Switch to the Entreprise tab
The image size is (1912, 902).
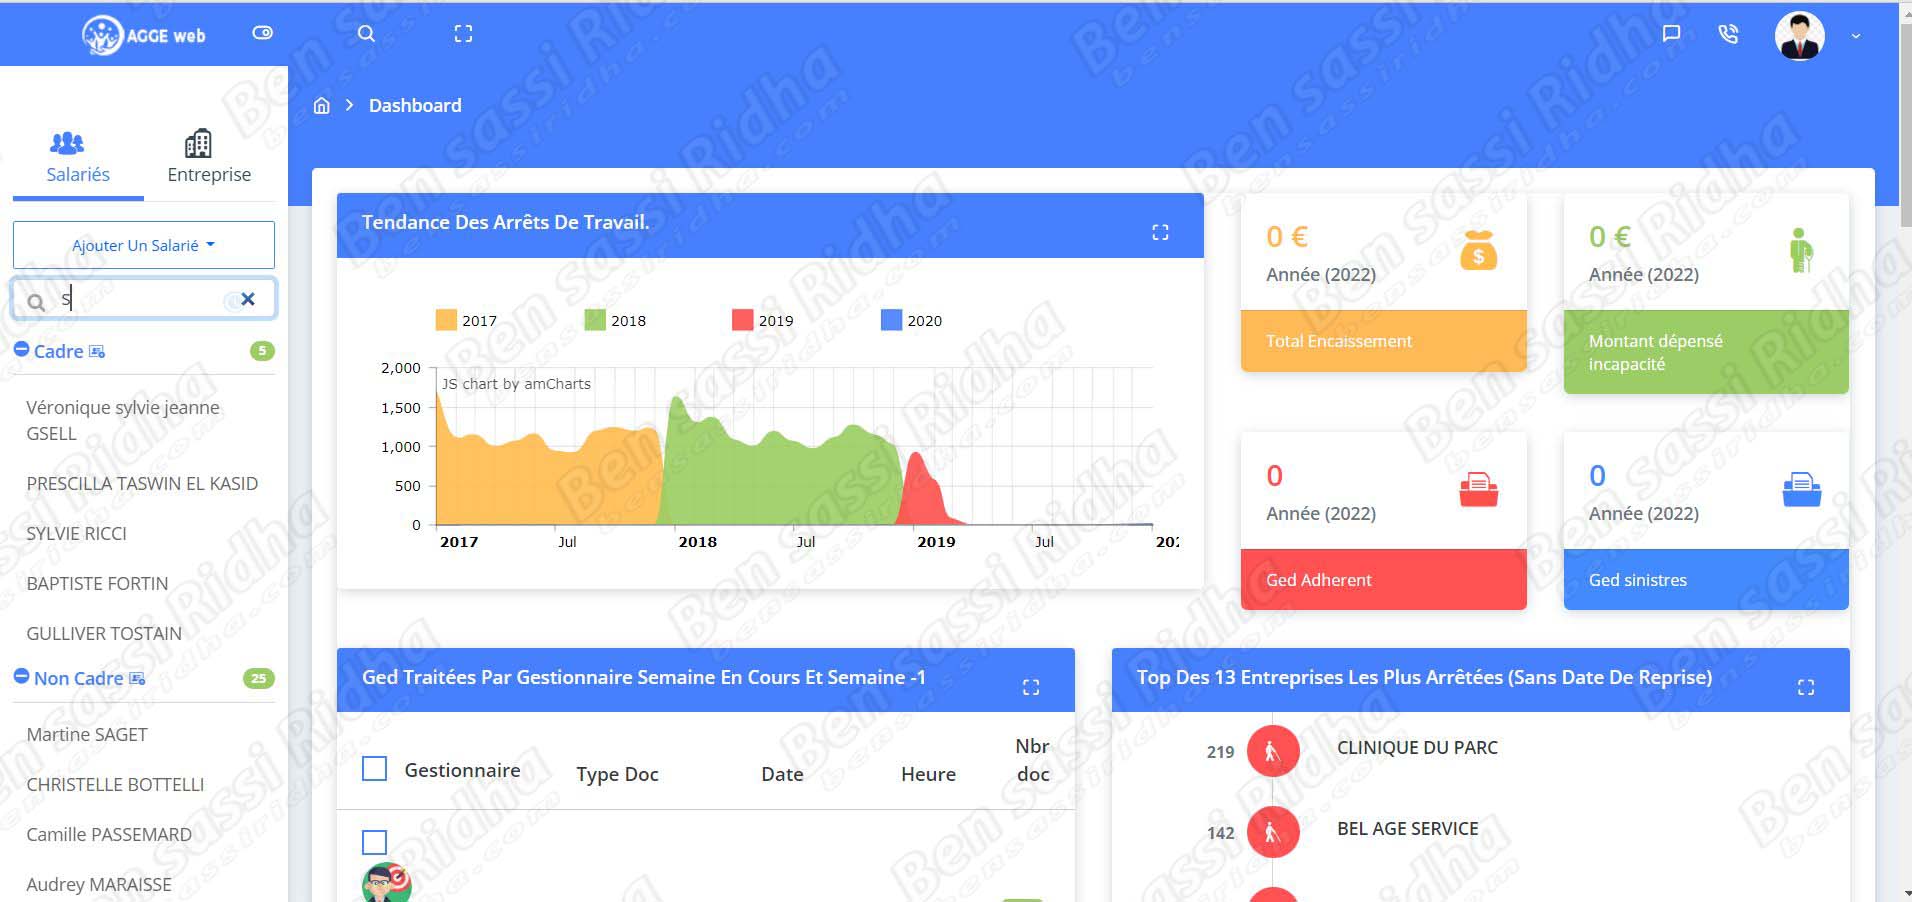[209, 158]
